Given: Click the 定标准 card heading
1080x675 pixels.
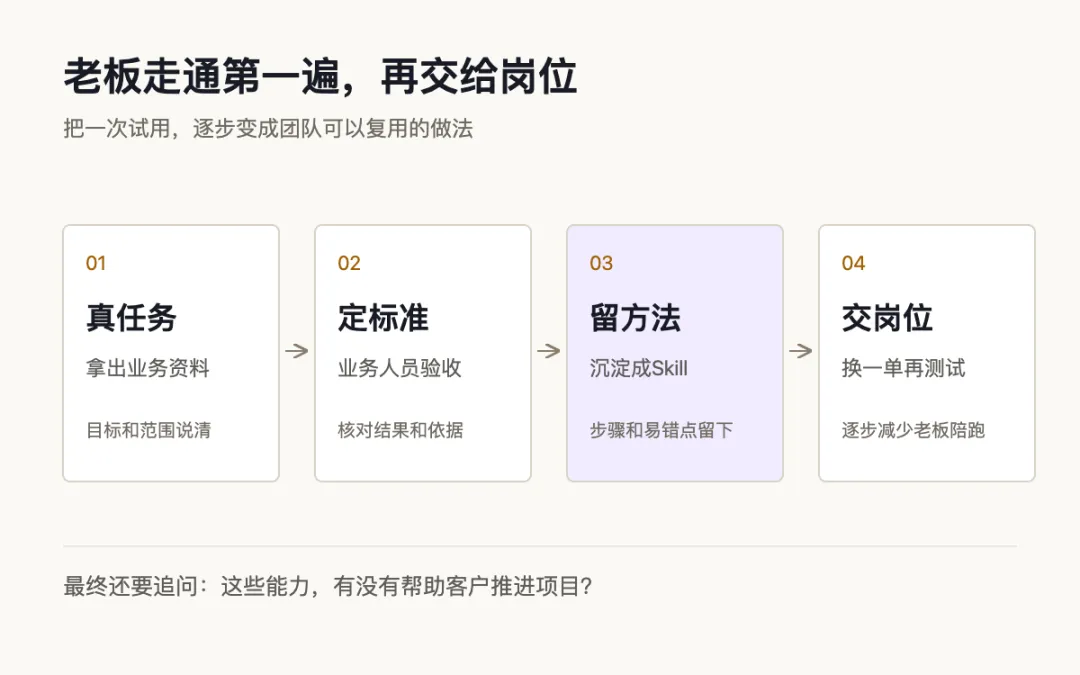Looking at the screenshot, I should [383, 318].
